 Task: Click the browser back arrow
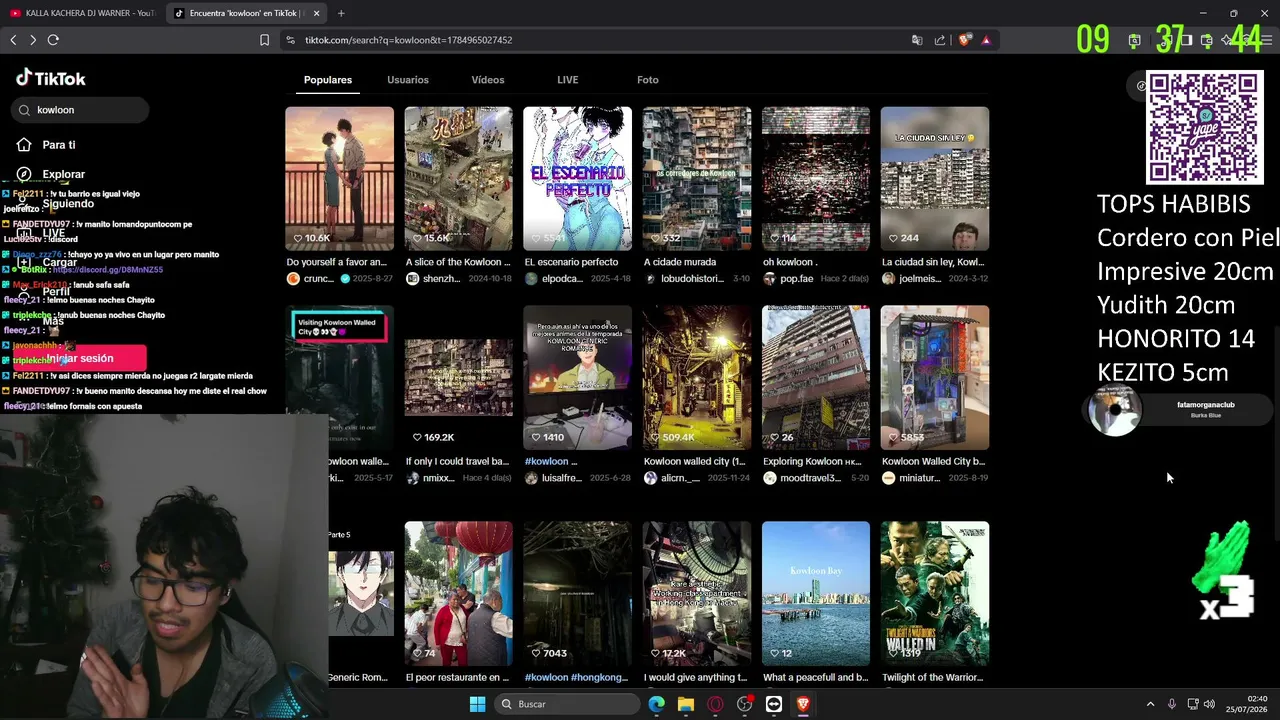click(13, 40)
